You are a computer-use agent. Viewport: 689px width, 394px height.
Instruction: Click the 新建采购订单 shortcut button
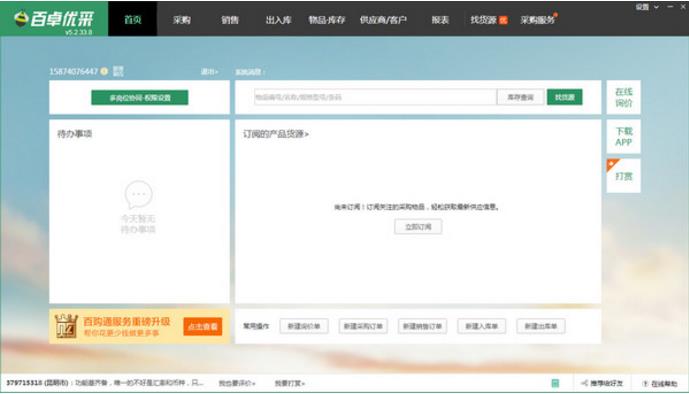pyautogui.click(x=363, y=326)
